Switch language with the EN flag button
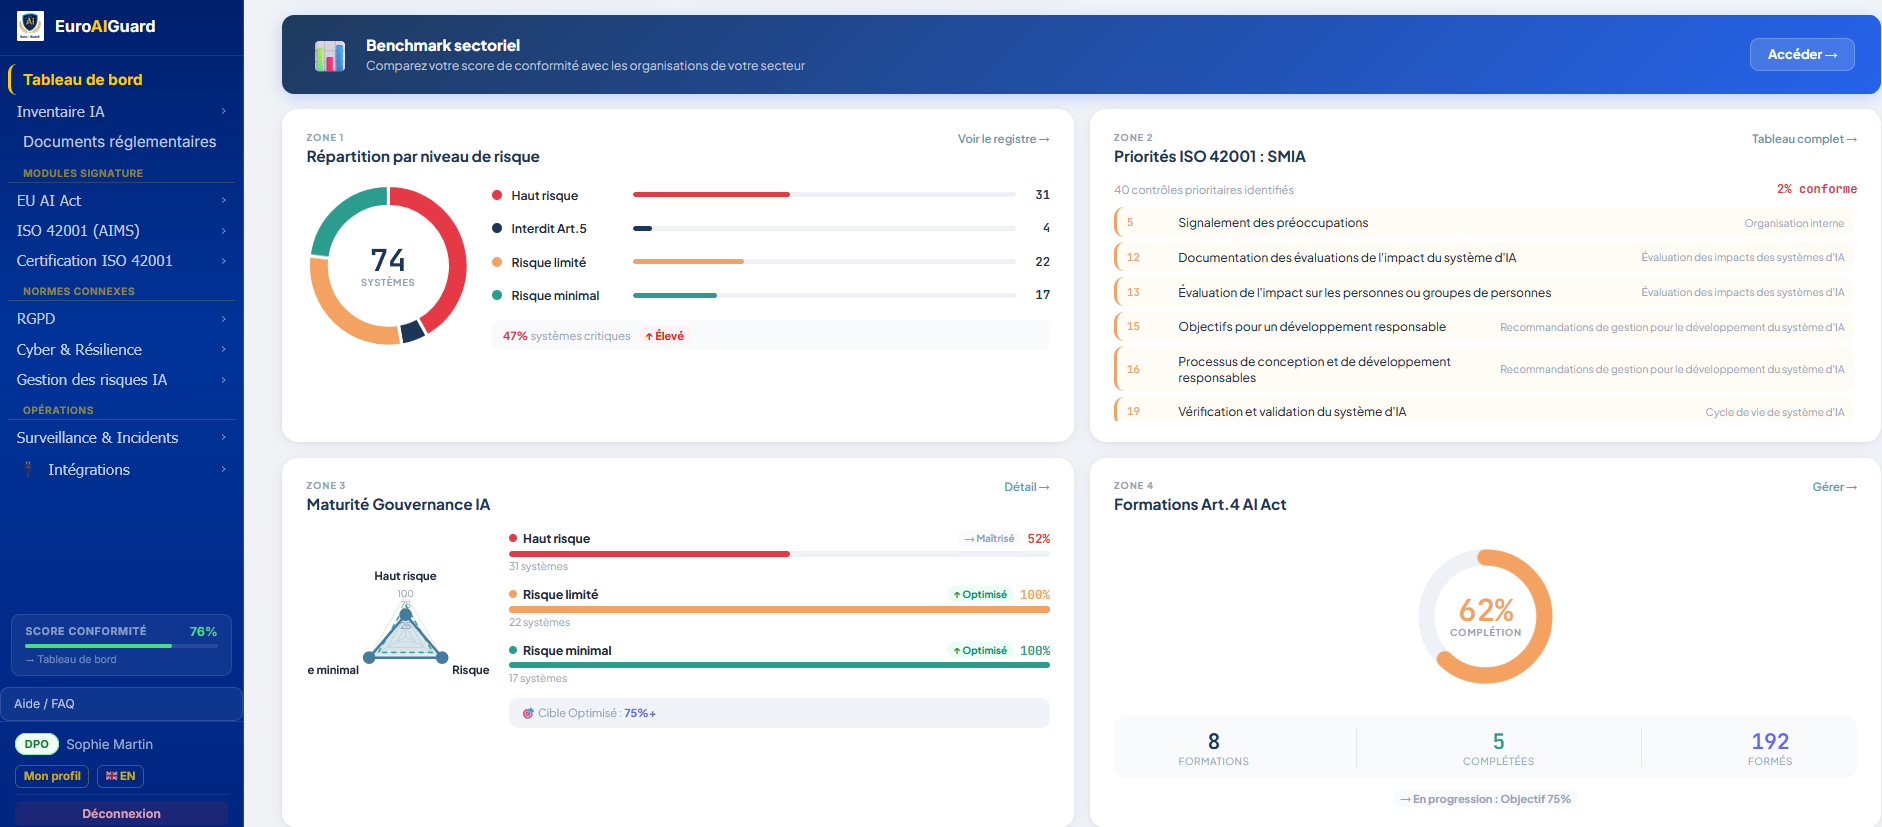The width and height of the screenshot is (1882, 827). pos(120,776)
